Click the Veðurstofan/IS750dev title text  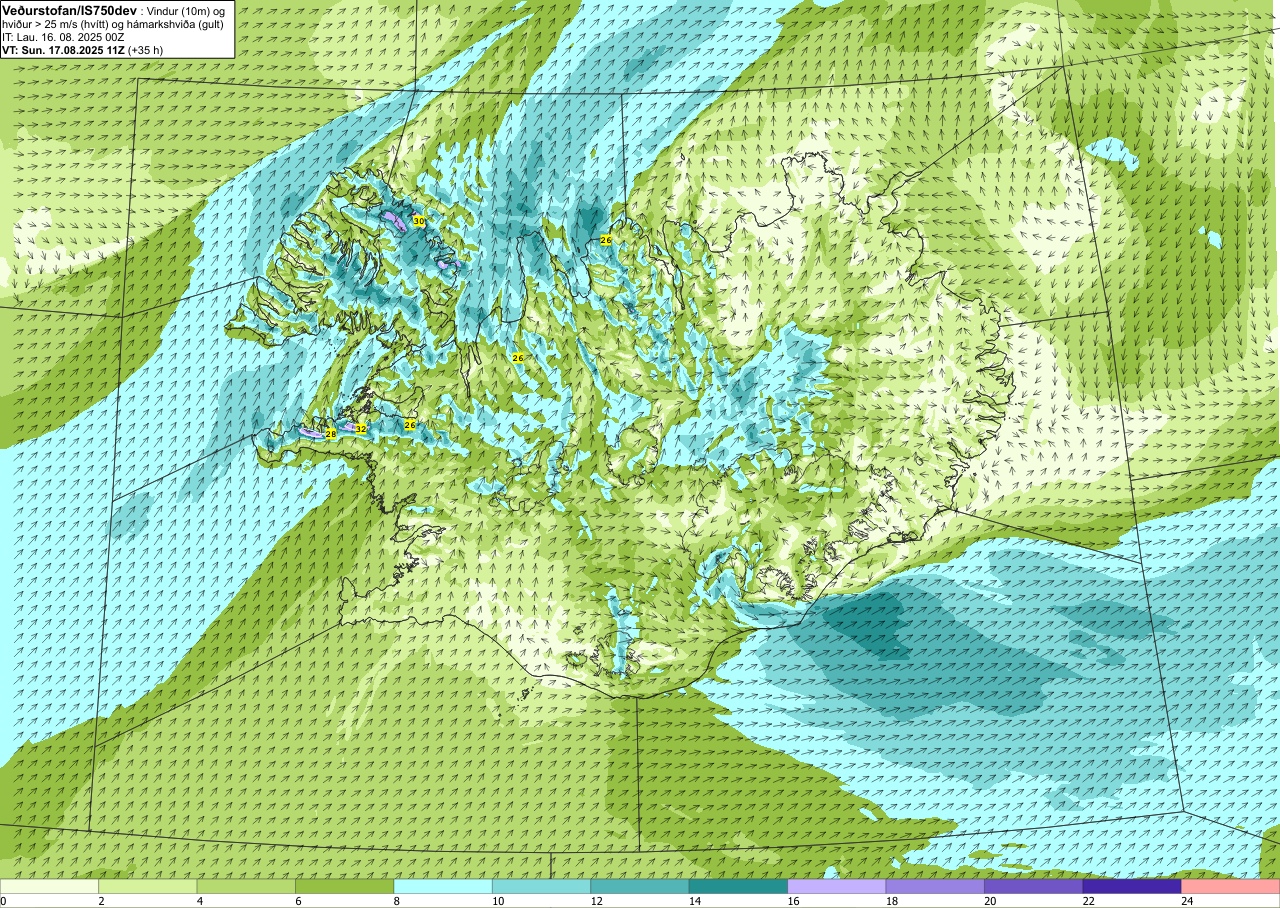(x=69, y=10)
